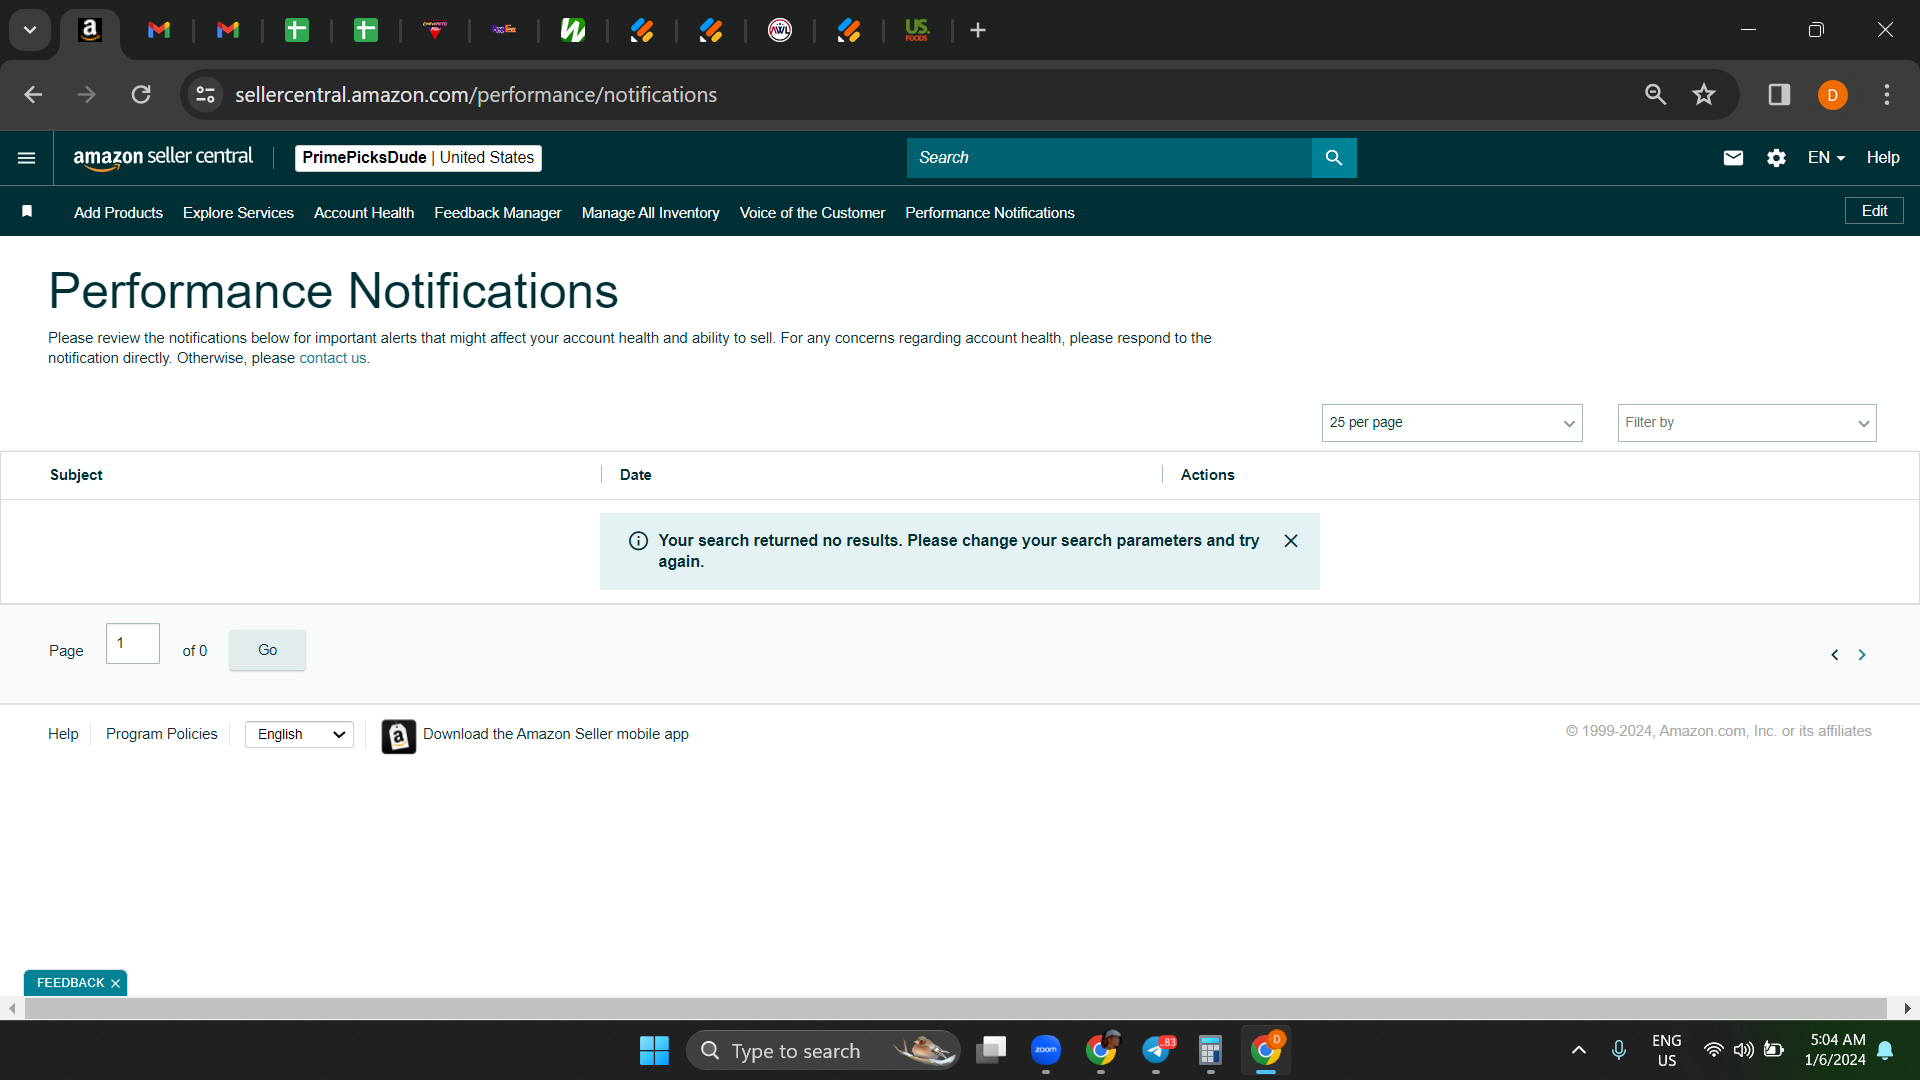Open the Filter by dropdown
Screen dimensions: 1920x1080
coord(1747,423)
